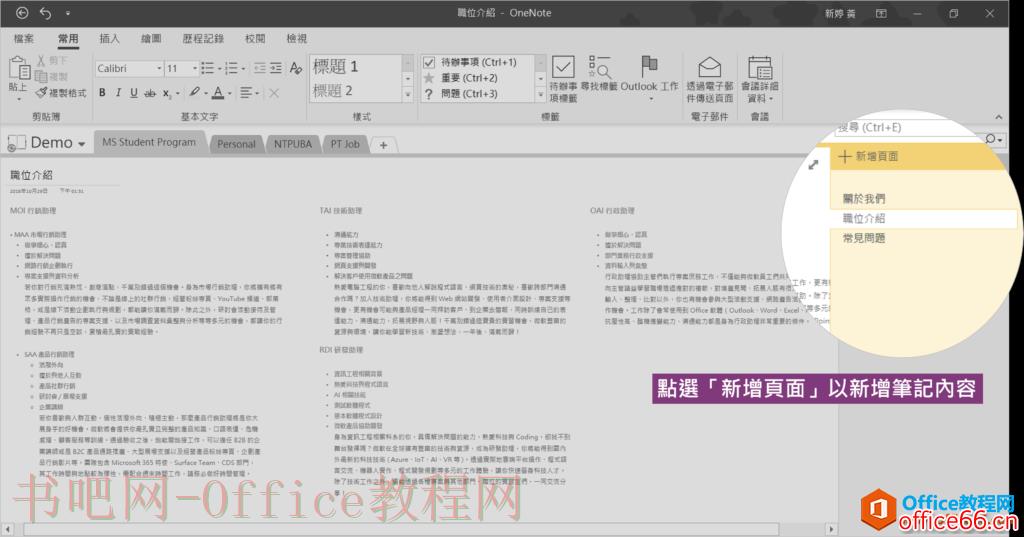Click 新增頁面 to add a page
The height and width of the screenshot is (537, 1024).
tap(918, 156)
